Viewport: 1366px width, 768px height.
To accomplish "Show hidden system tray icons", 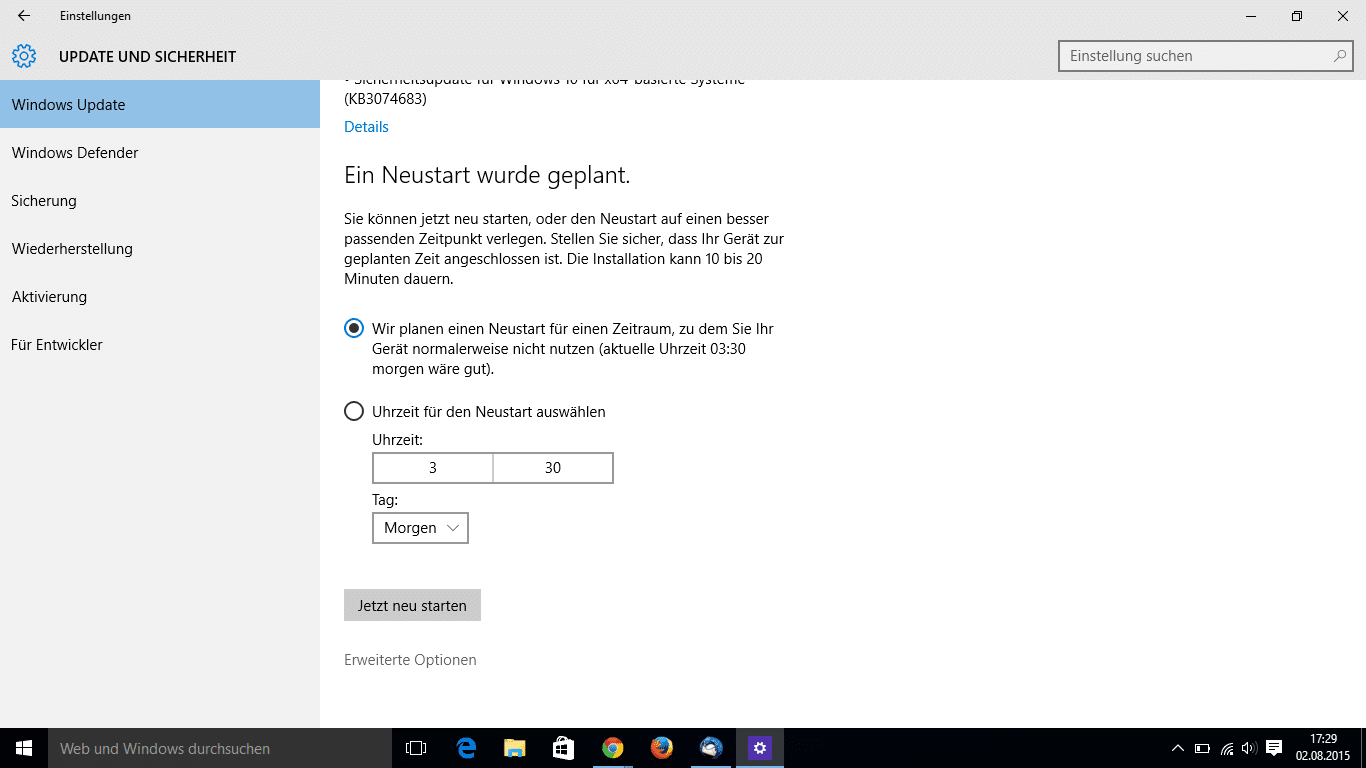I will tap(1178, 748).
